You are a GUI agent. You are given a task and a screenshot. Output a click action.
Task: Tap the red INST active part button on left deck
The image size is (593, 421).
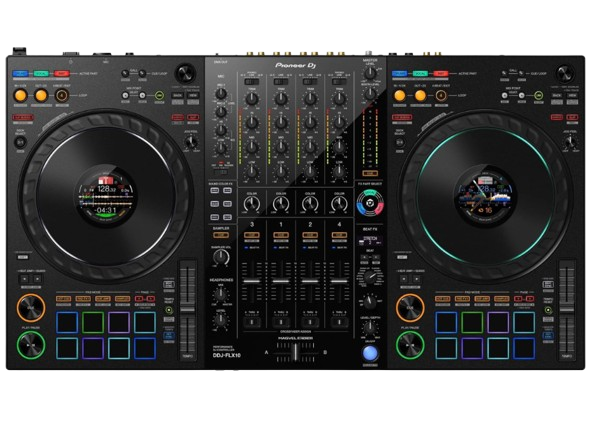(62, 74)
